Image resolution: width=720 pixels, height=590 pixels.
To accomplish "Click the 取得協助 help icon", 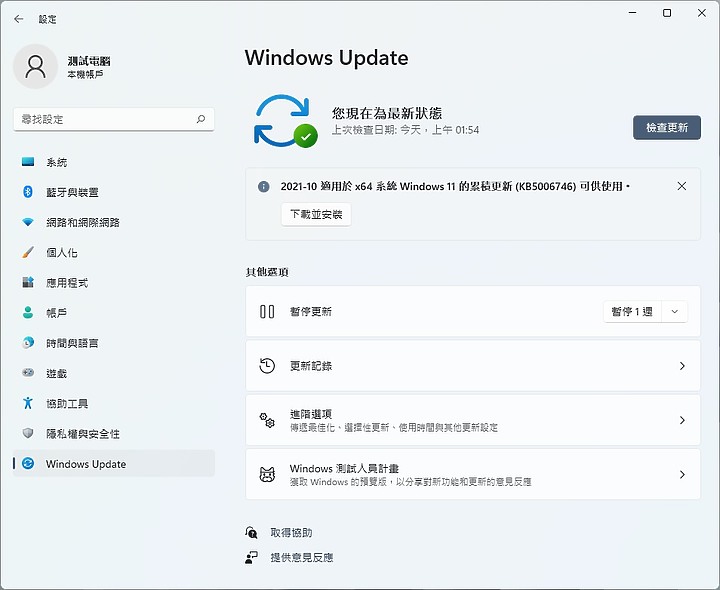I will coord(251,533).
